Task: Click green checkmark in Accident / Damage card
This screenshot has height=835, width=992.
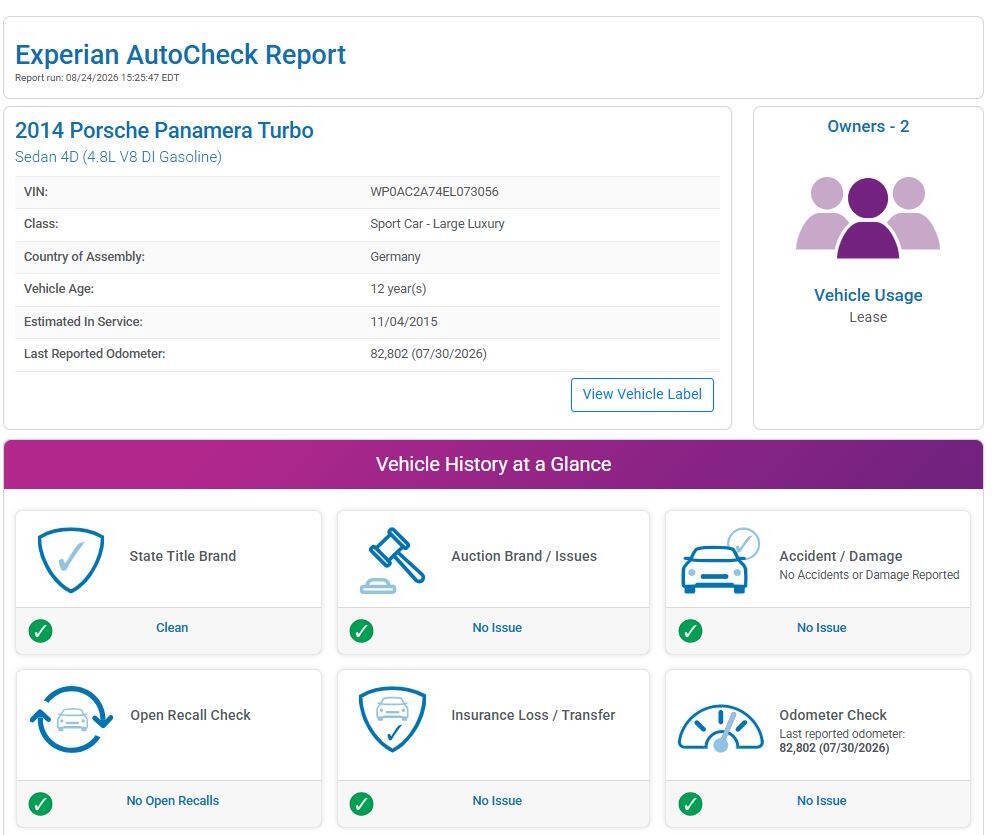Action: (x=690, y=631)
